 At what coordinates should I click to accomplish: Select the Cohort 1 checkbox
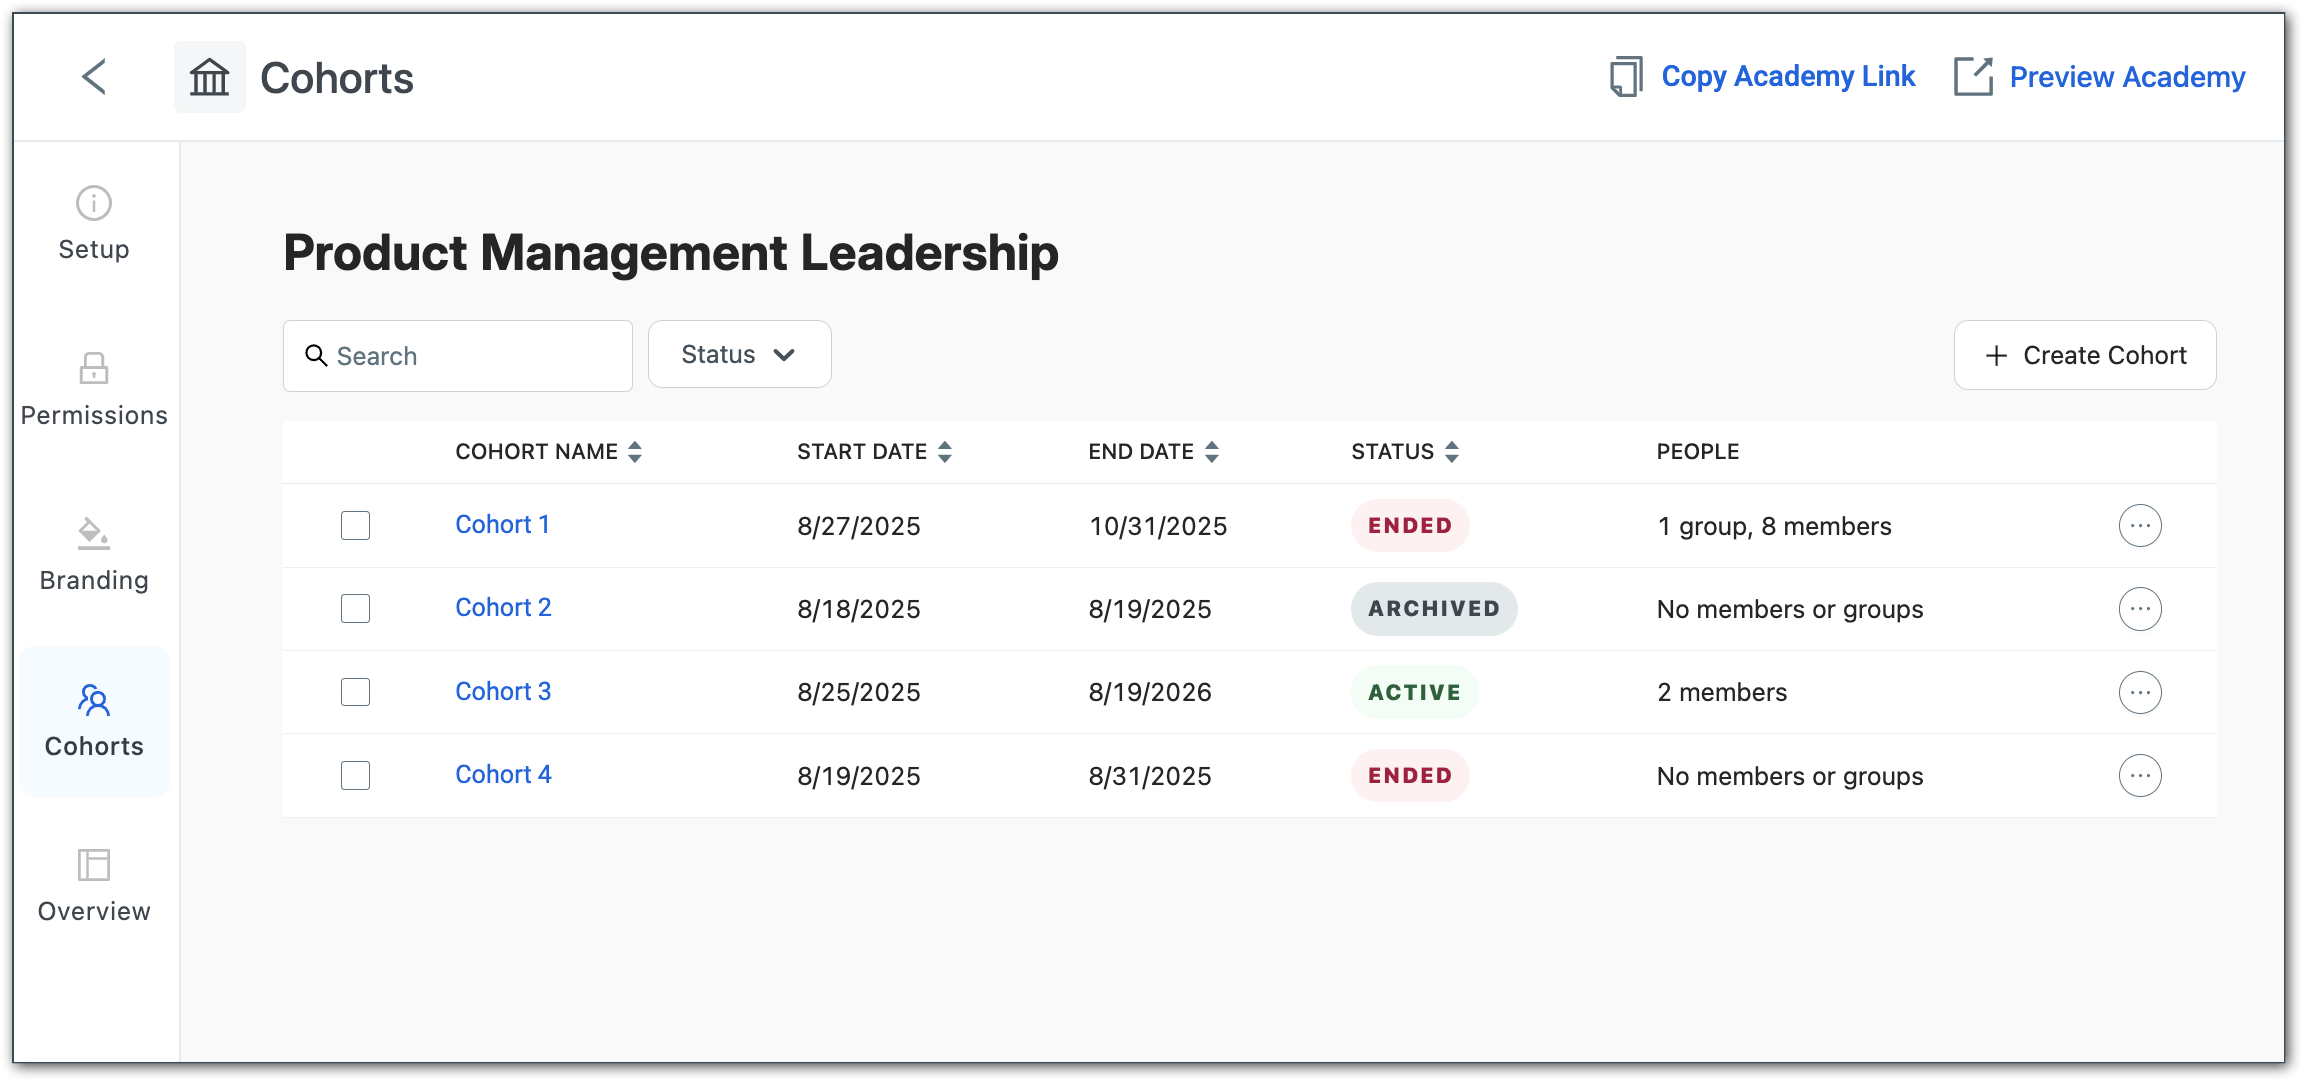pyautogui.click(x=355, y=526)
